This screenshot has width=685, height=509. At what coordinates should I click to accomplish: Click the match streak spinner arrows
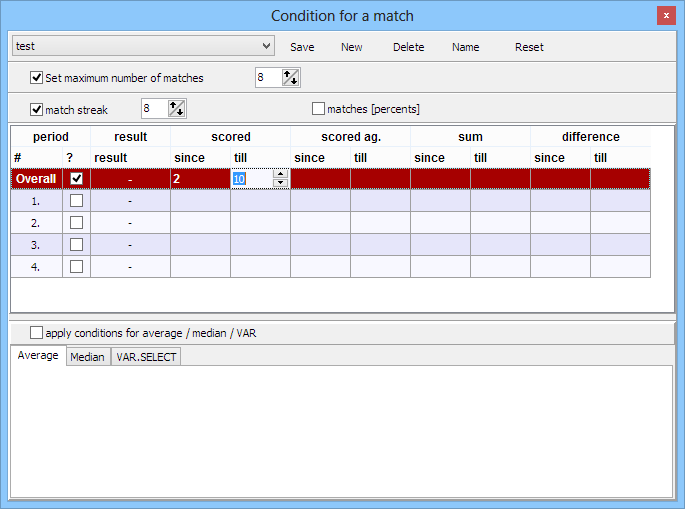point(177,109)
